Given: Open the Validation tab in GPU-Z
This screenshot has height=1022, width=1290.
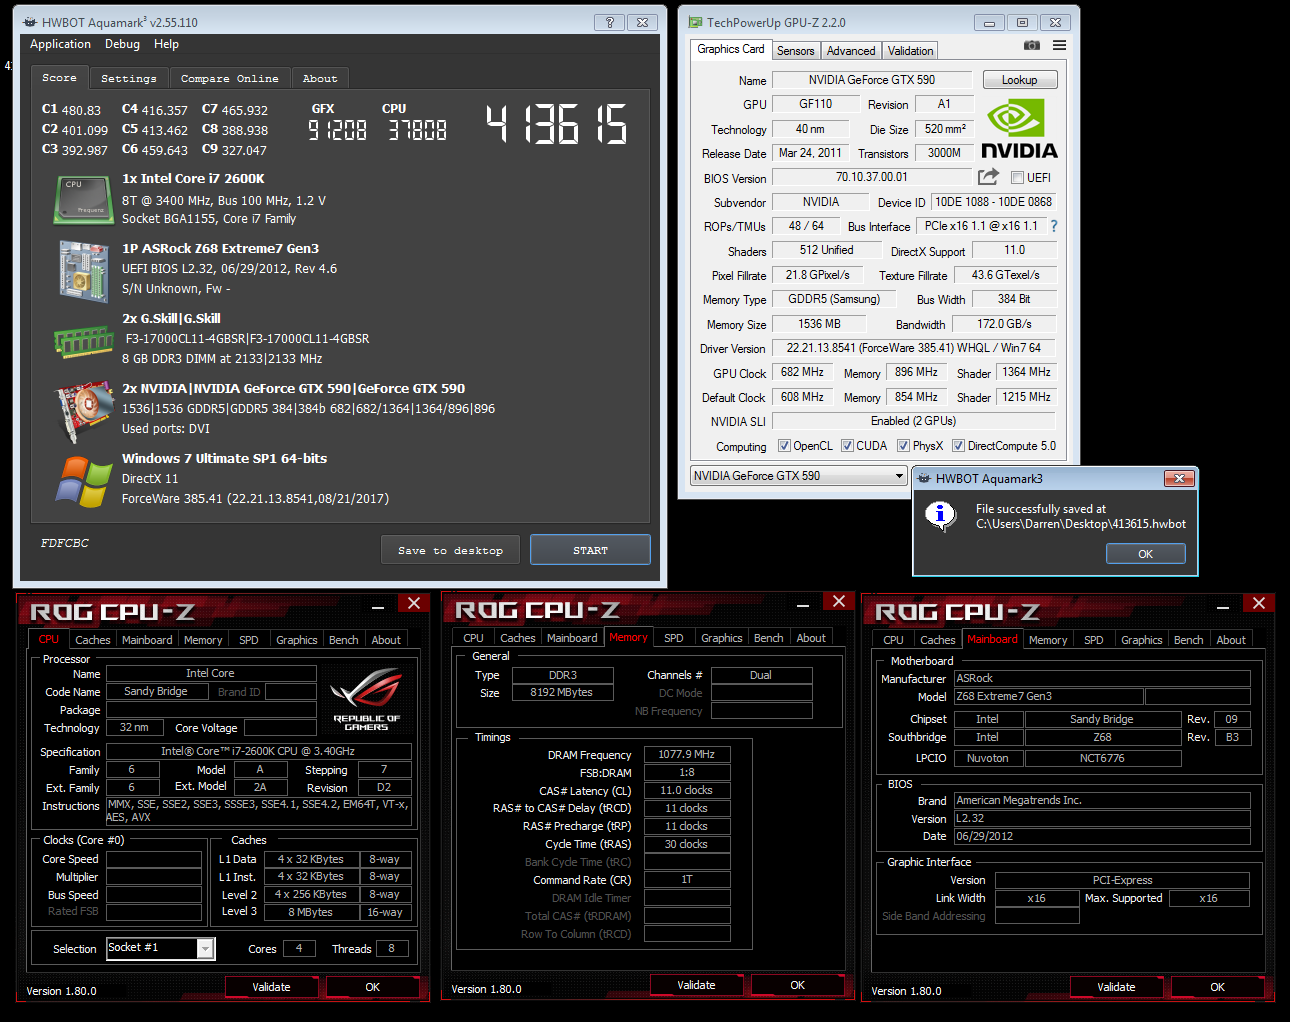Looking at the screenshot, I should (x=910, y=50).
